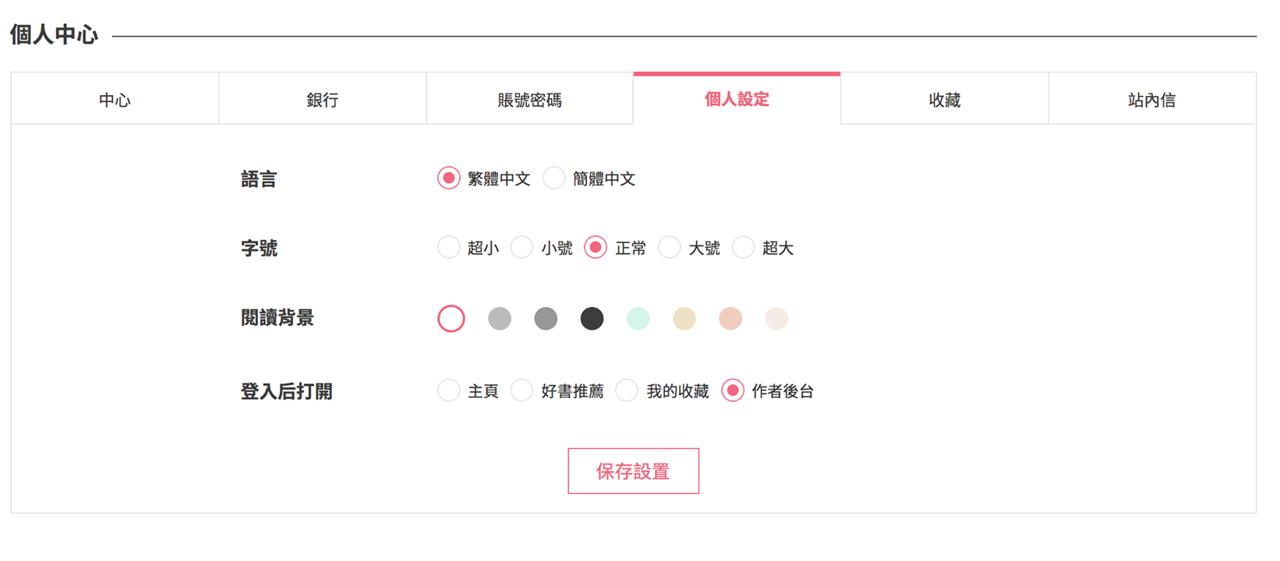Click the 保存設置 button
This screenshot has height=561, width=1280.
[x=633, y=471]
